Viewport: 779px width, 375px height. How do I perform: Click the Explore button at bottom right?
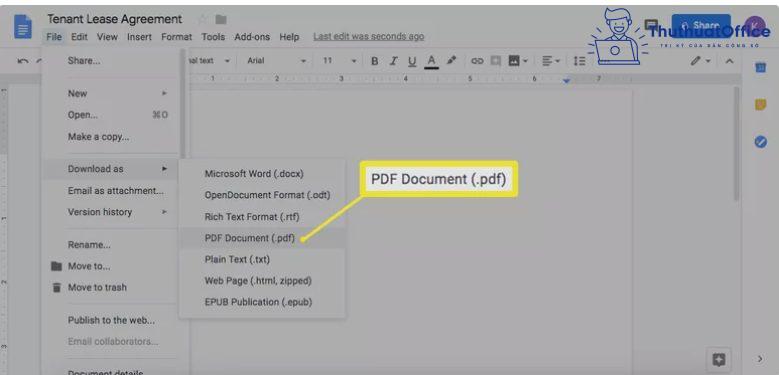[x=719, y=359]
